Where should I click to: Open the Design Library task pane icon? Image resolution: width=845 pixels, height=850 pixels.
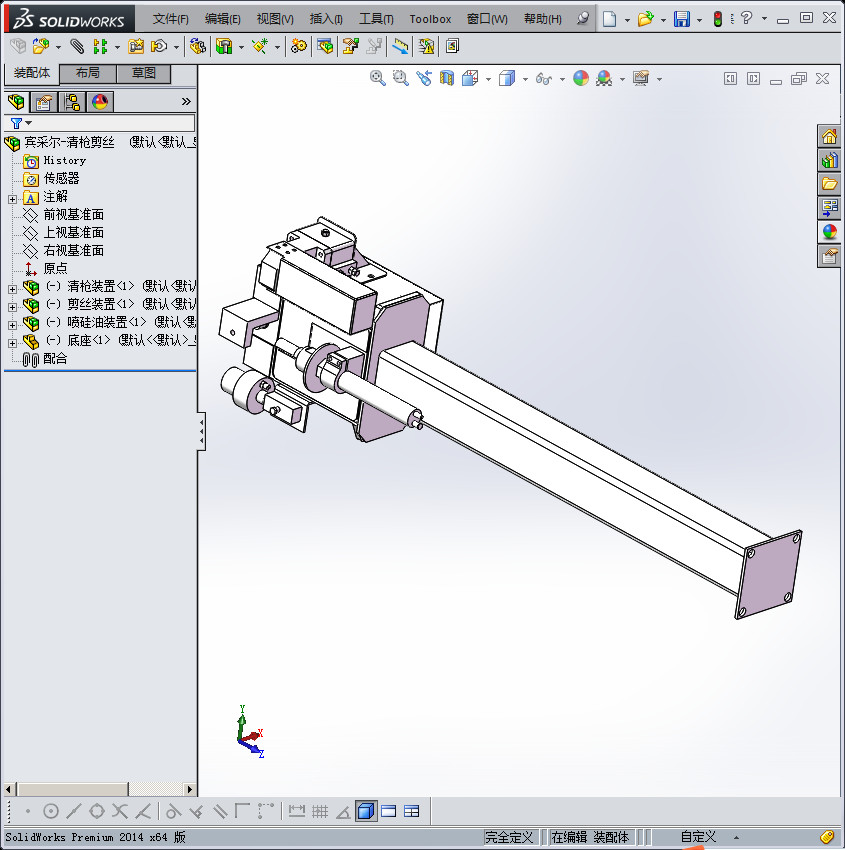tap(829, 160)
